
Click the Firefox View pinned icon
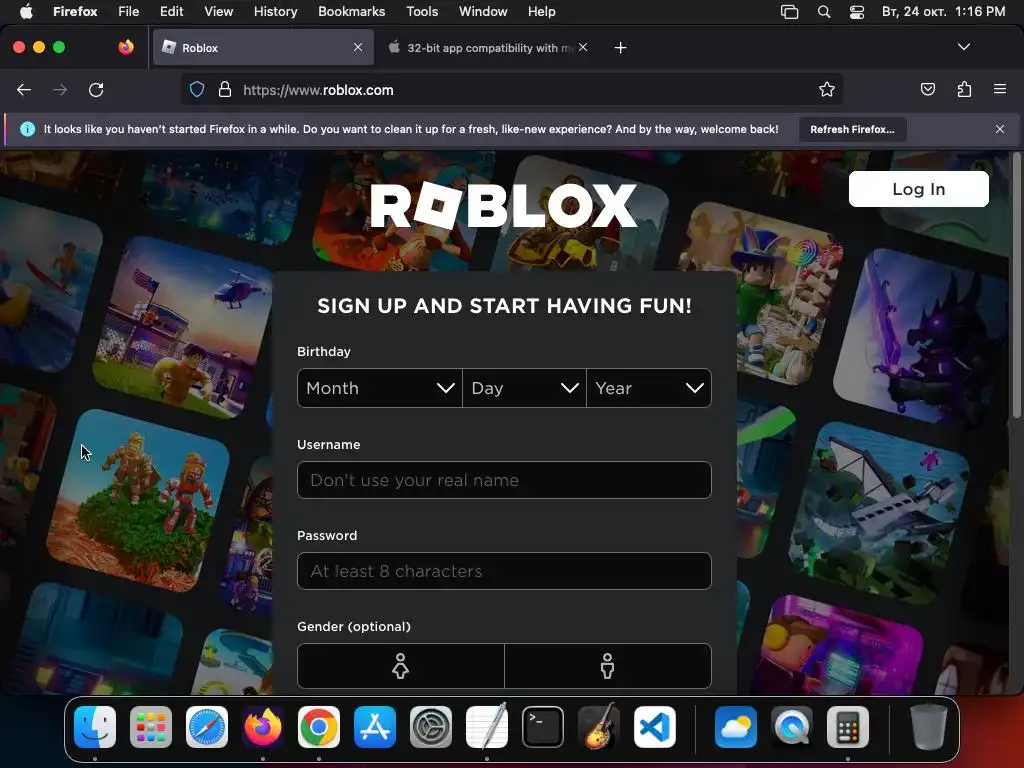coord(126,47)
